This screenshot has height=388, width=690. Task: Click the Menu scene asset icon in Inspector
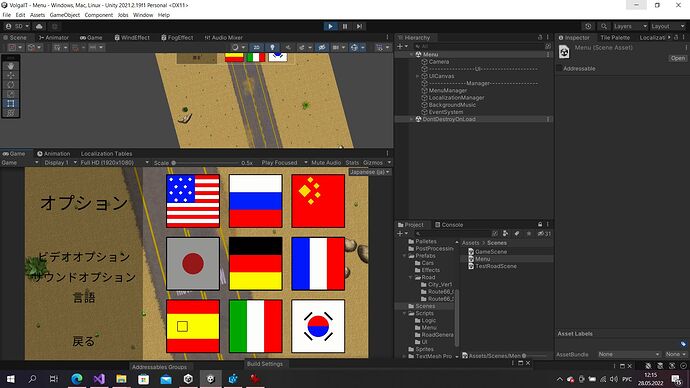pyautogui.click(x=564, y=52)
